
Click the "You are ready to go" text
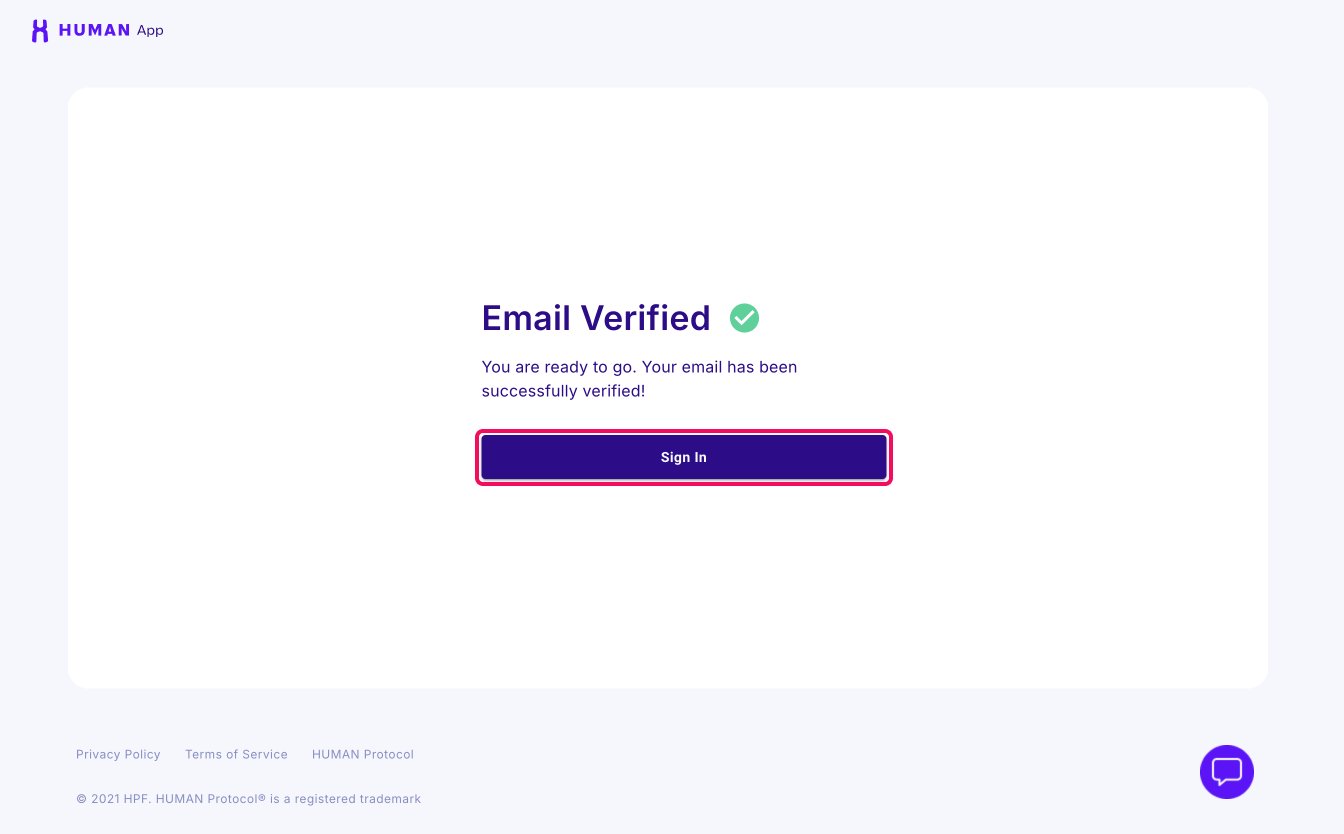click(557, 367)
